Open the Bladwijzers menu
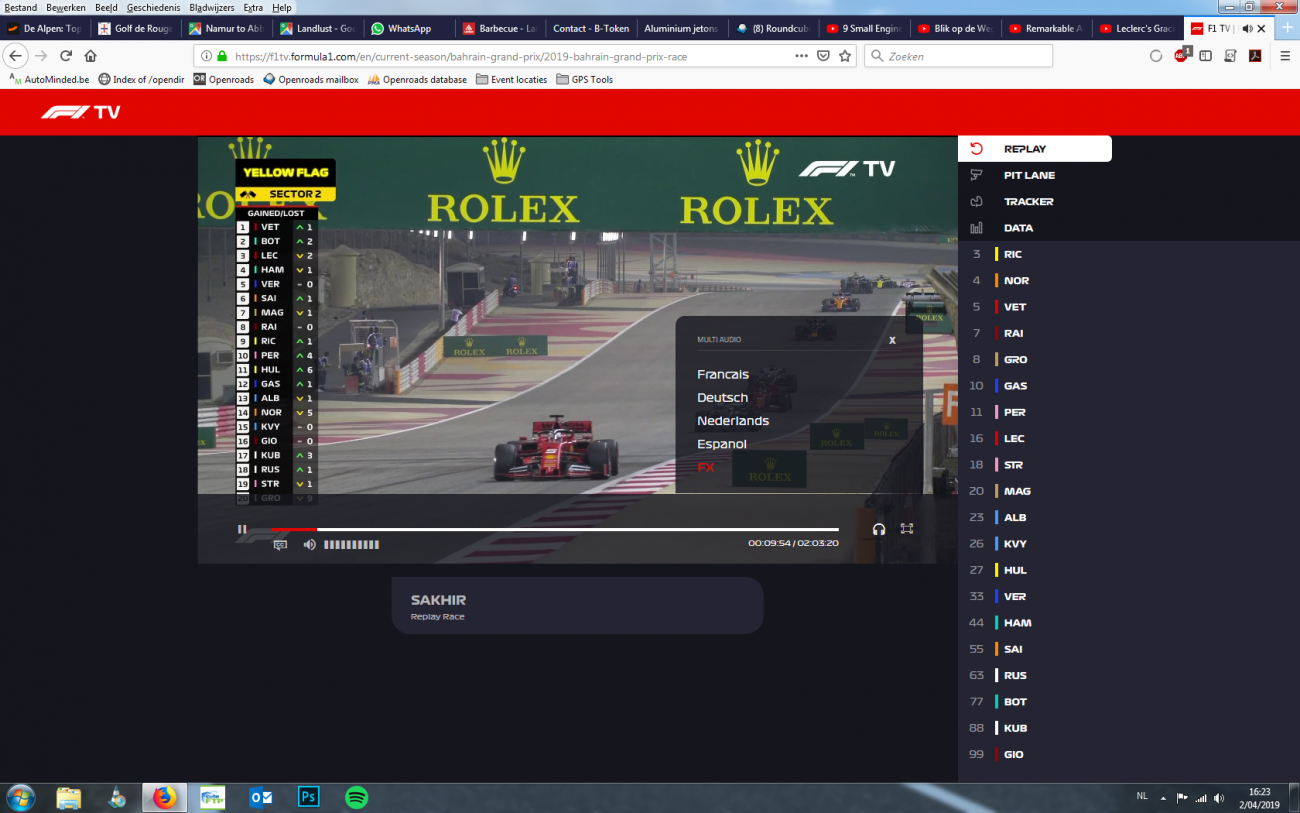The width and height of the screenshot is (1300, 813). 211,7
